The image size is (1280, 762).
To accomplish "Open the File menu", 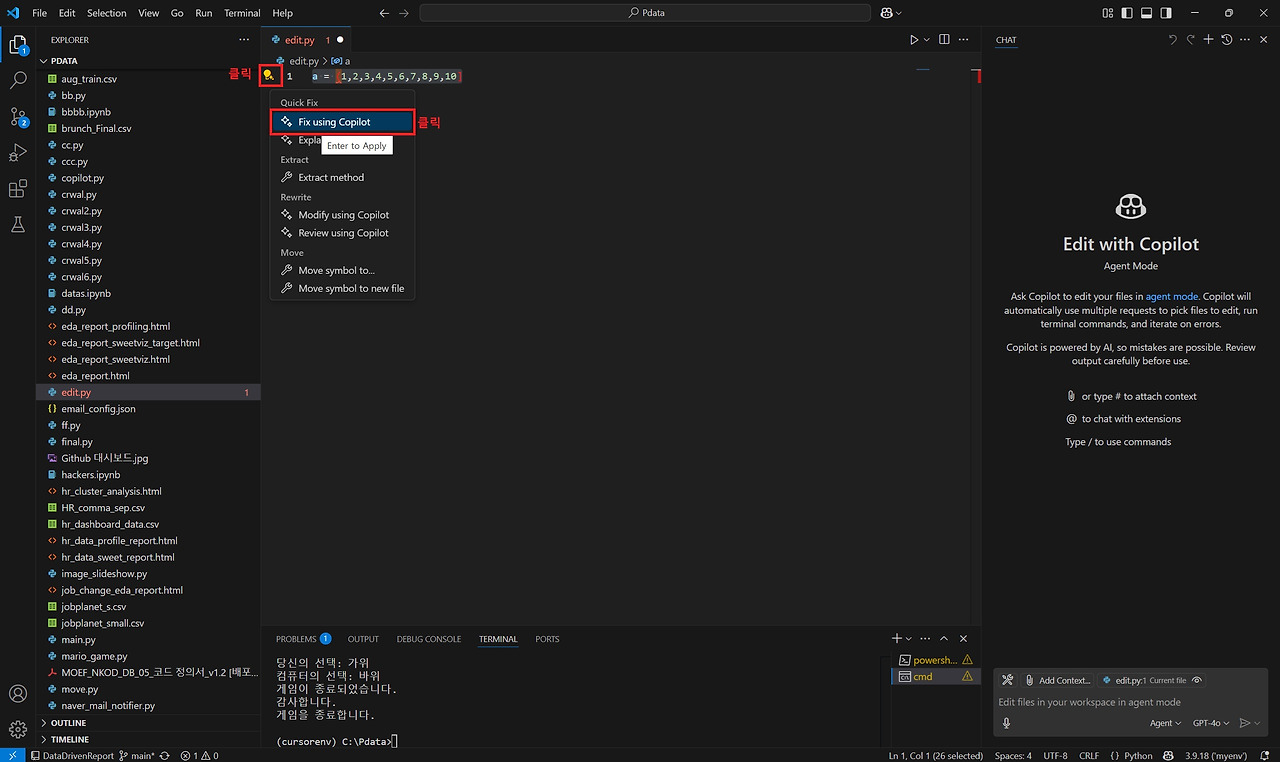I will point(40,13).
